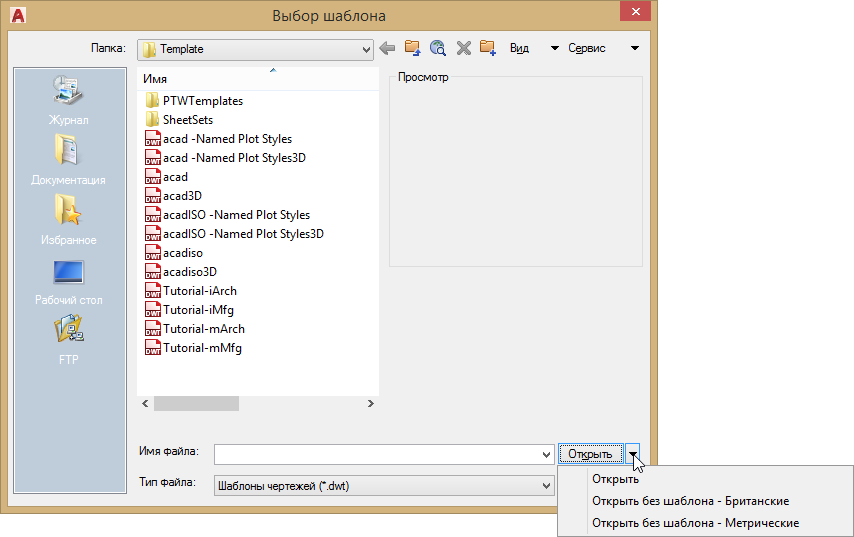The height and width of the screenshot is (537, 854).
Task: Click the folder icon beside SheetSets
Action: 152,119
